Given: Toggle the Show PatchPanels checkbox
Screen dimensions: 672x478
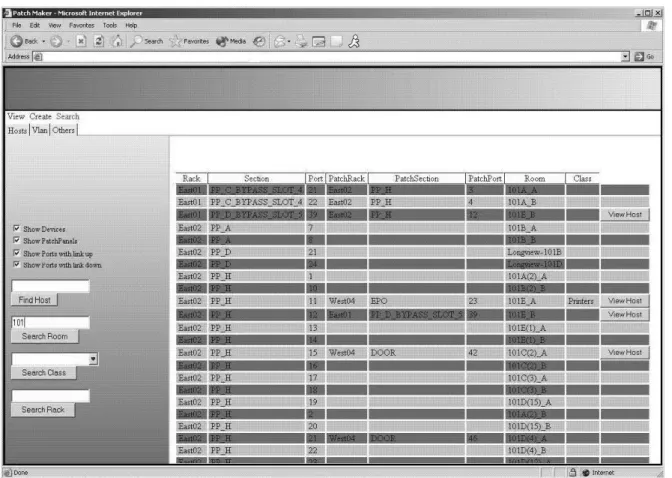Looking at the screenshot, I should 17,240.
